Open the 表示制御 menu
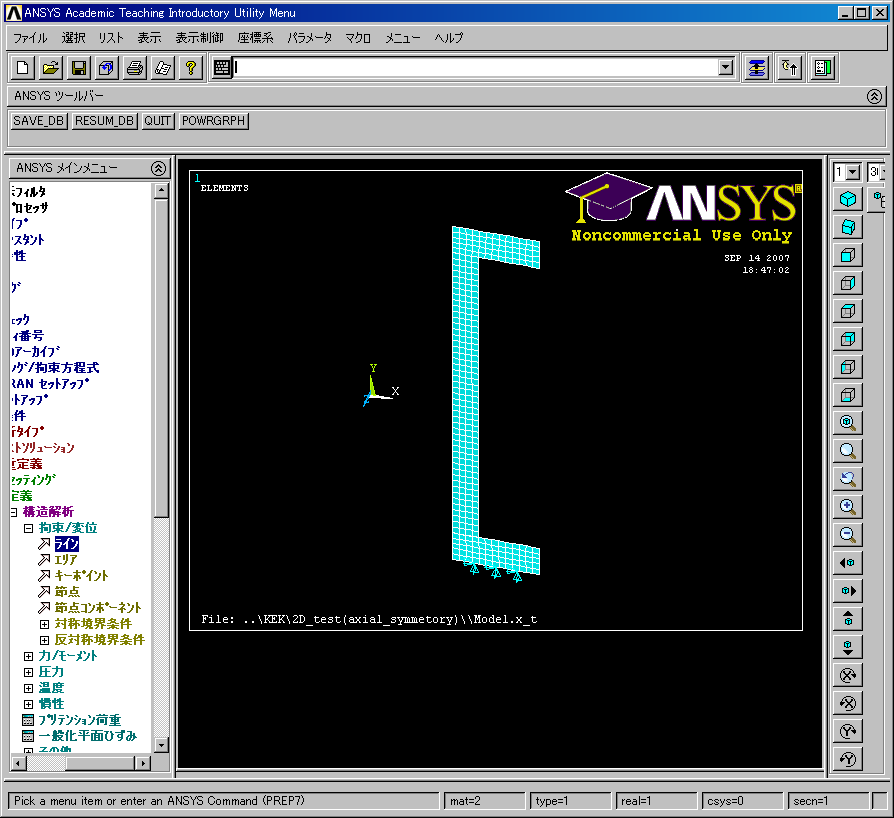 (199, 38)
